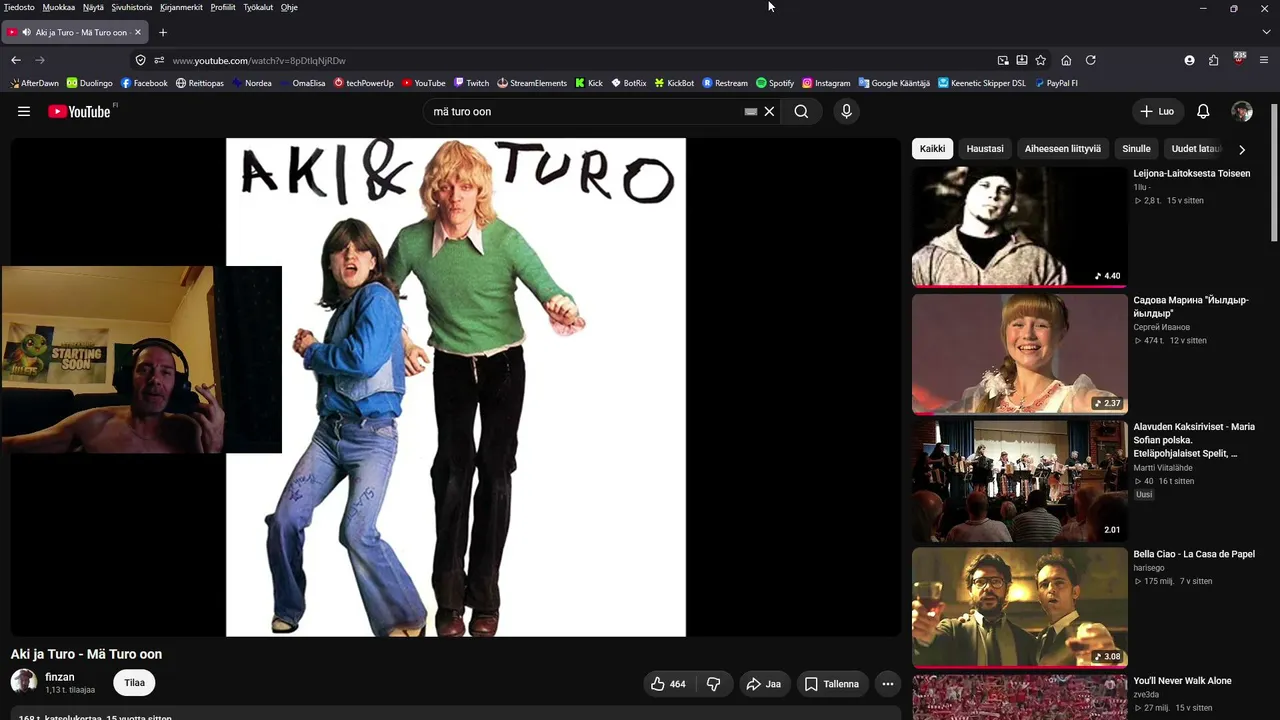The width and height of the screenshot is (1280, 720).
Task: Open the Työkalut menu
Action: (x=258, y=7)
